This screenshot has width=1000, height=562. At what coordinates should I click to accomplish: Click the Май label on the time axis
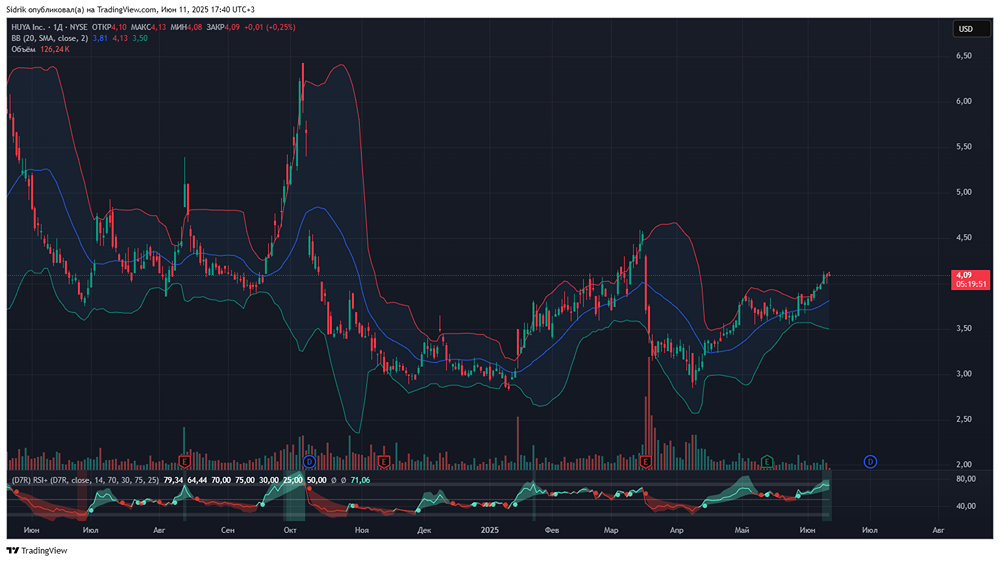click(x=742, y=530)
